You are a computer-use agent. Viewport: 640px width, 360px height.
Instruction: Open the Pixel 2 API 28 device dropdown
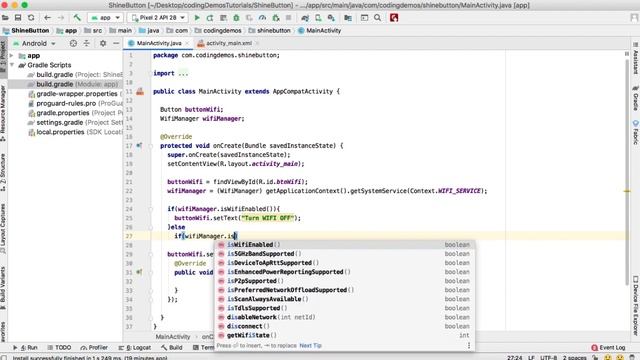[x=158, y=18]
